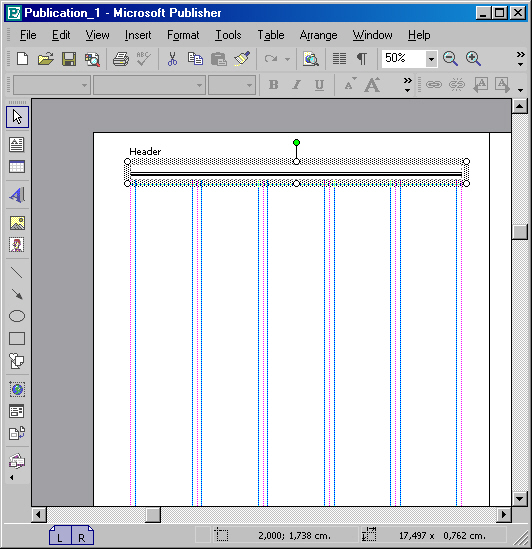Select the Picture Frame tool
Screen dimensions: 532x549
pyautogui.click(x=16, y=223)
